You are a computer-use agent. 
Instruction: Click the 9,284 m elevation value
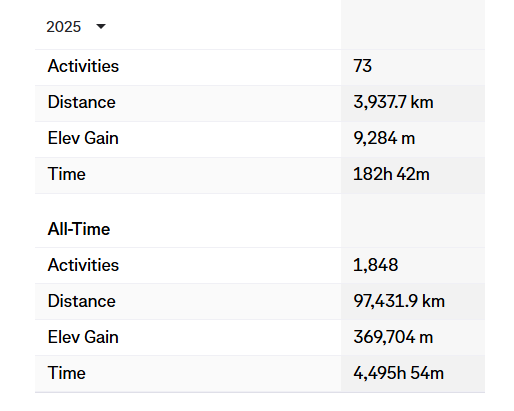pos(384,138)
